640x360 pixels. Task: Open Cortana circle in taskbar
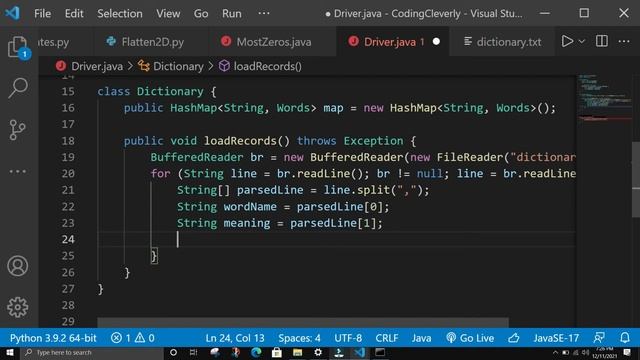[x=173, y=353]
